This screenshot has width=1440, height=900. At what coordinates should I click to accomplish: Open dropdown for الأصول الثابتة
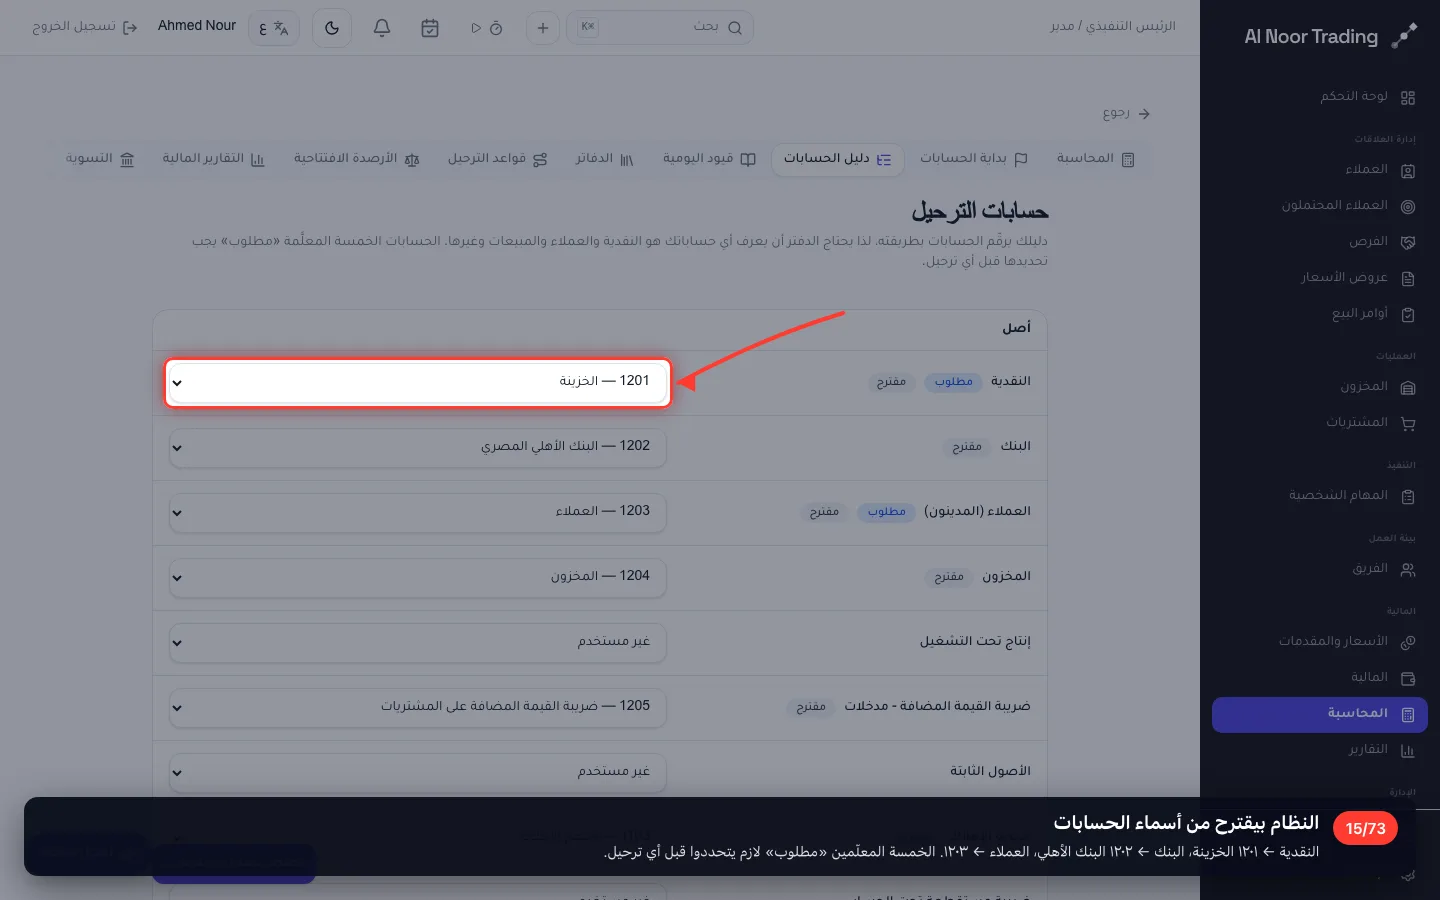click(418, 772)
